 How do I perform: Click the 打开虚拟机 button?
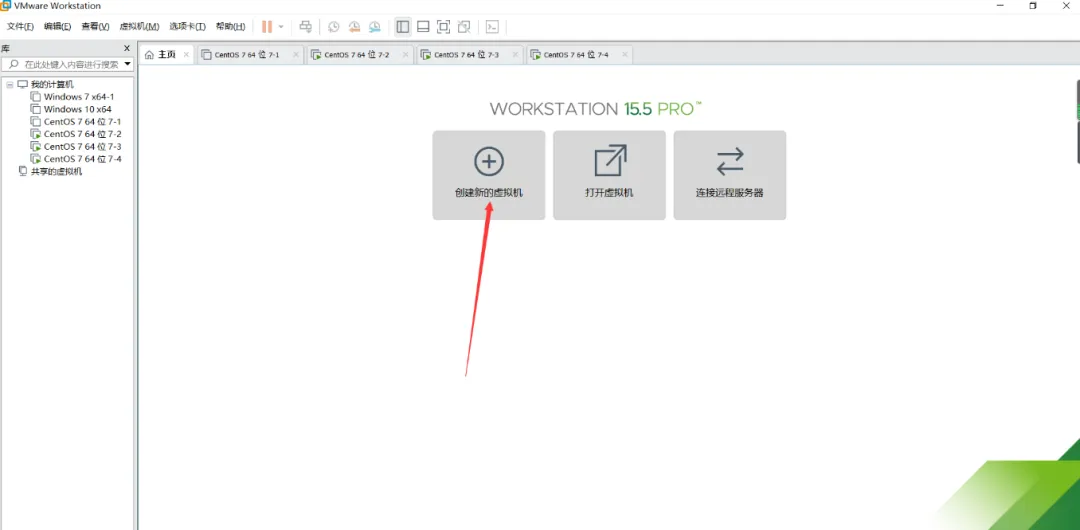(610, 176)
